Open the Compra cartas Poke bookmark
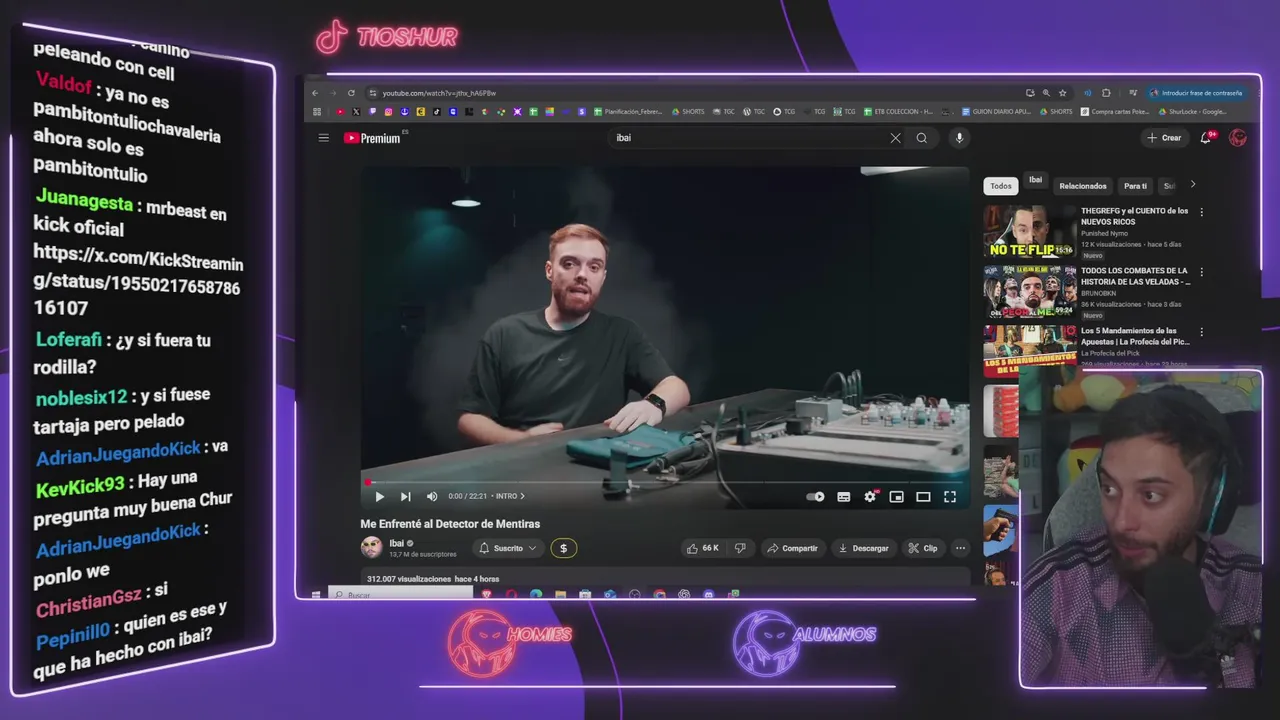 (x=1116, y=112)
